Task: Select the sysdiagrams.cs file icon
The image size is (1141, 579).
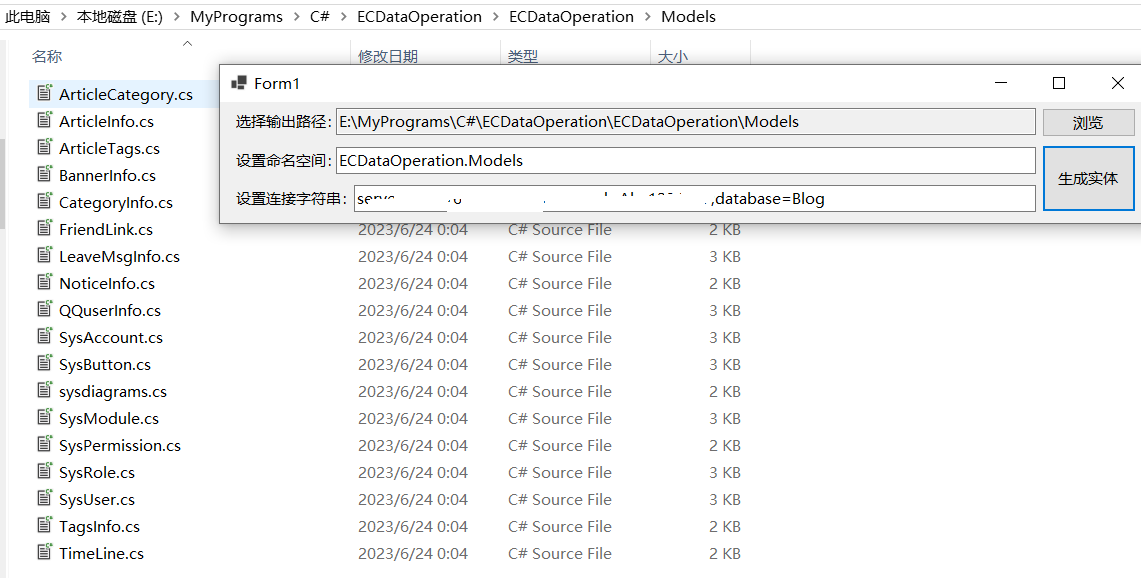Action: 45,389
